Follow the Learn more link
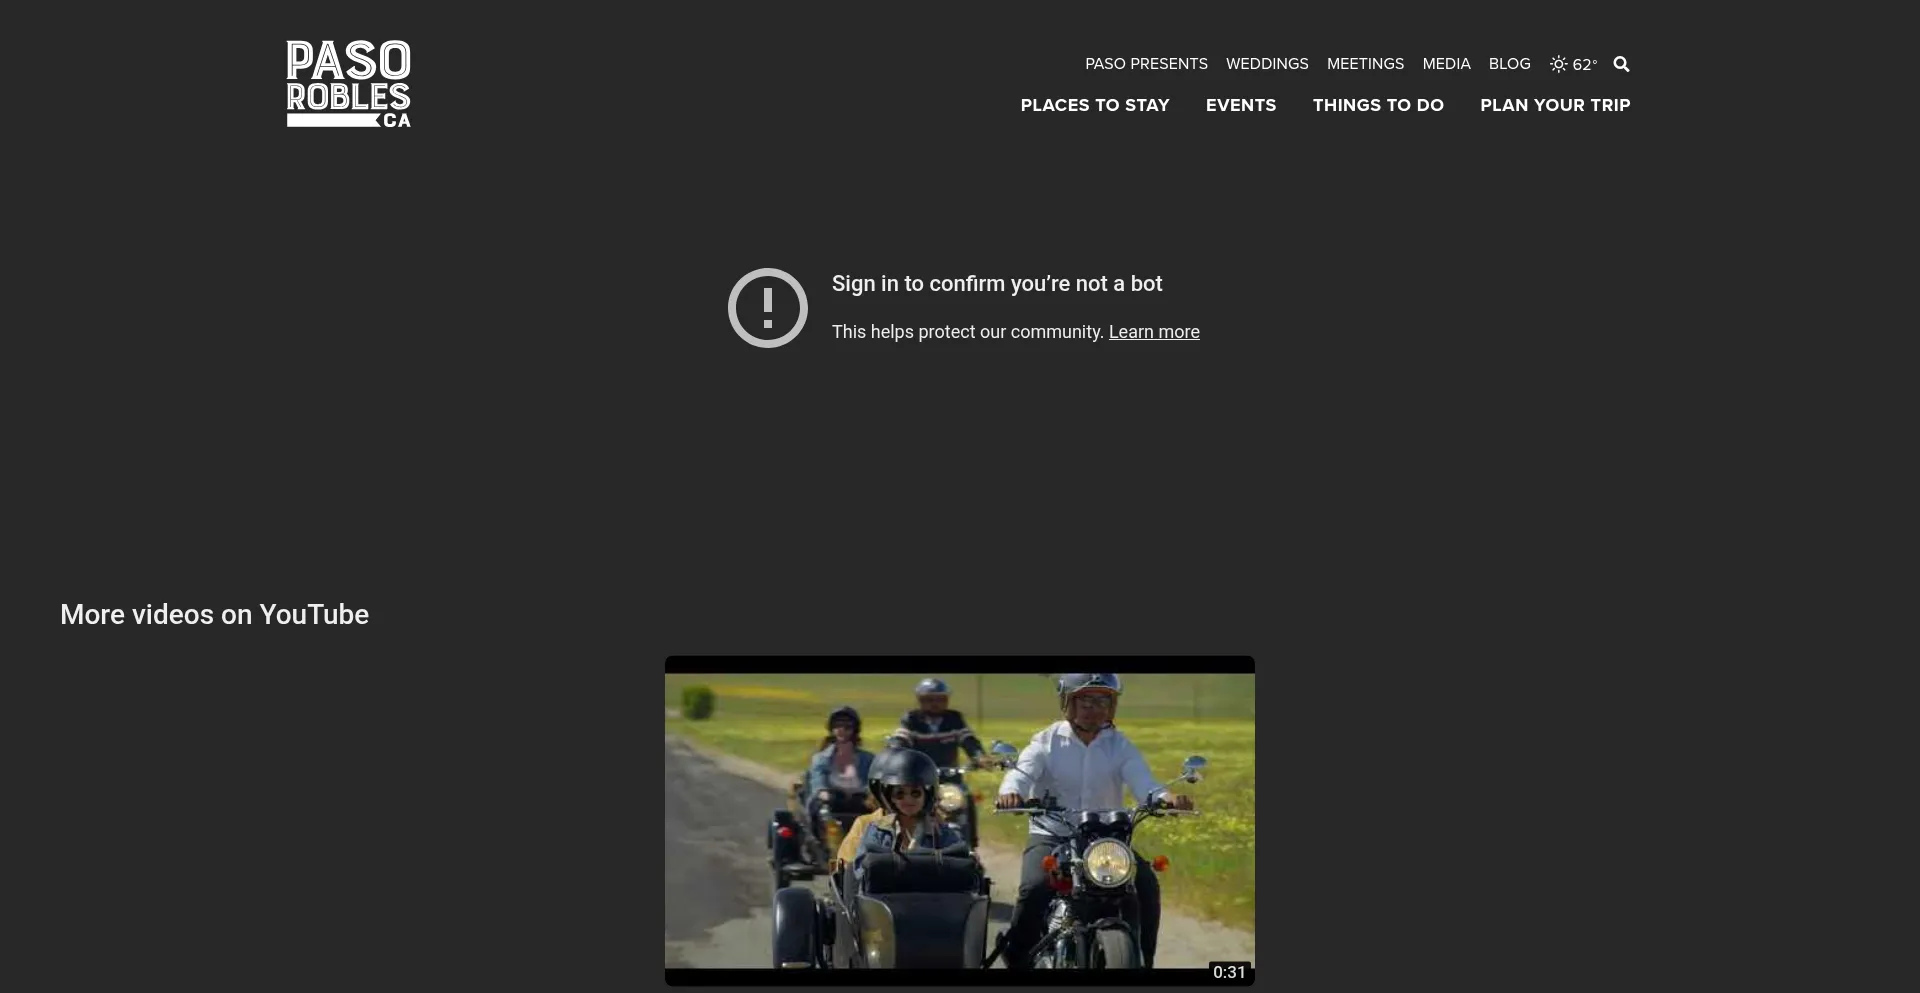 (1153, 332)
